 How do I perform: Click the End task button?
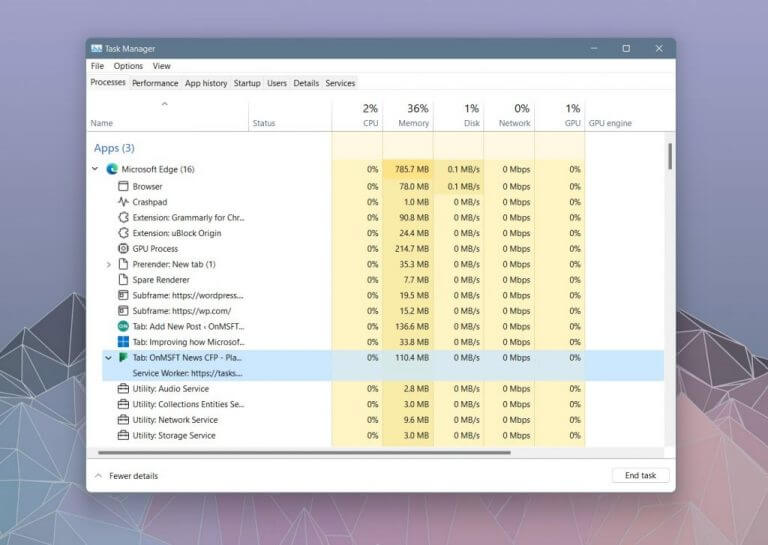pyautogui.click(x=640, y=475)
